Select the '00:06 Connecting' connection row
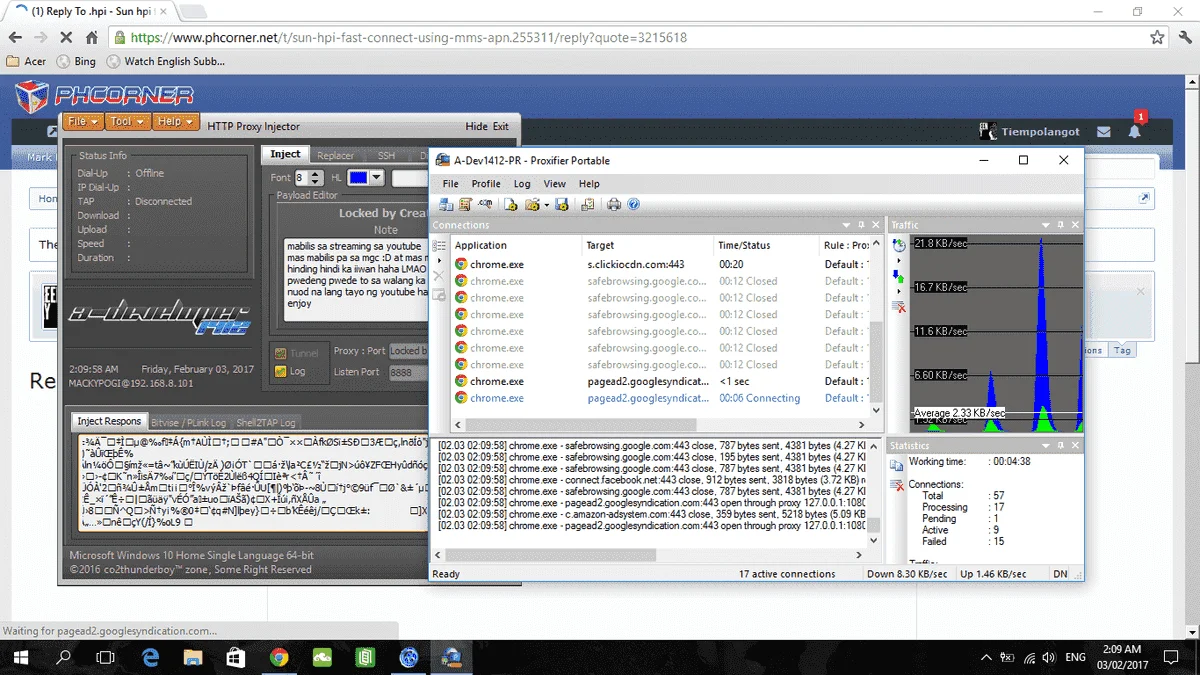The image size is (1200, 675). pos(661,398)
